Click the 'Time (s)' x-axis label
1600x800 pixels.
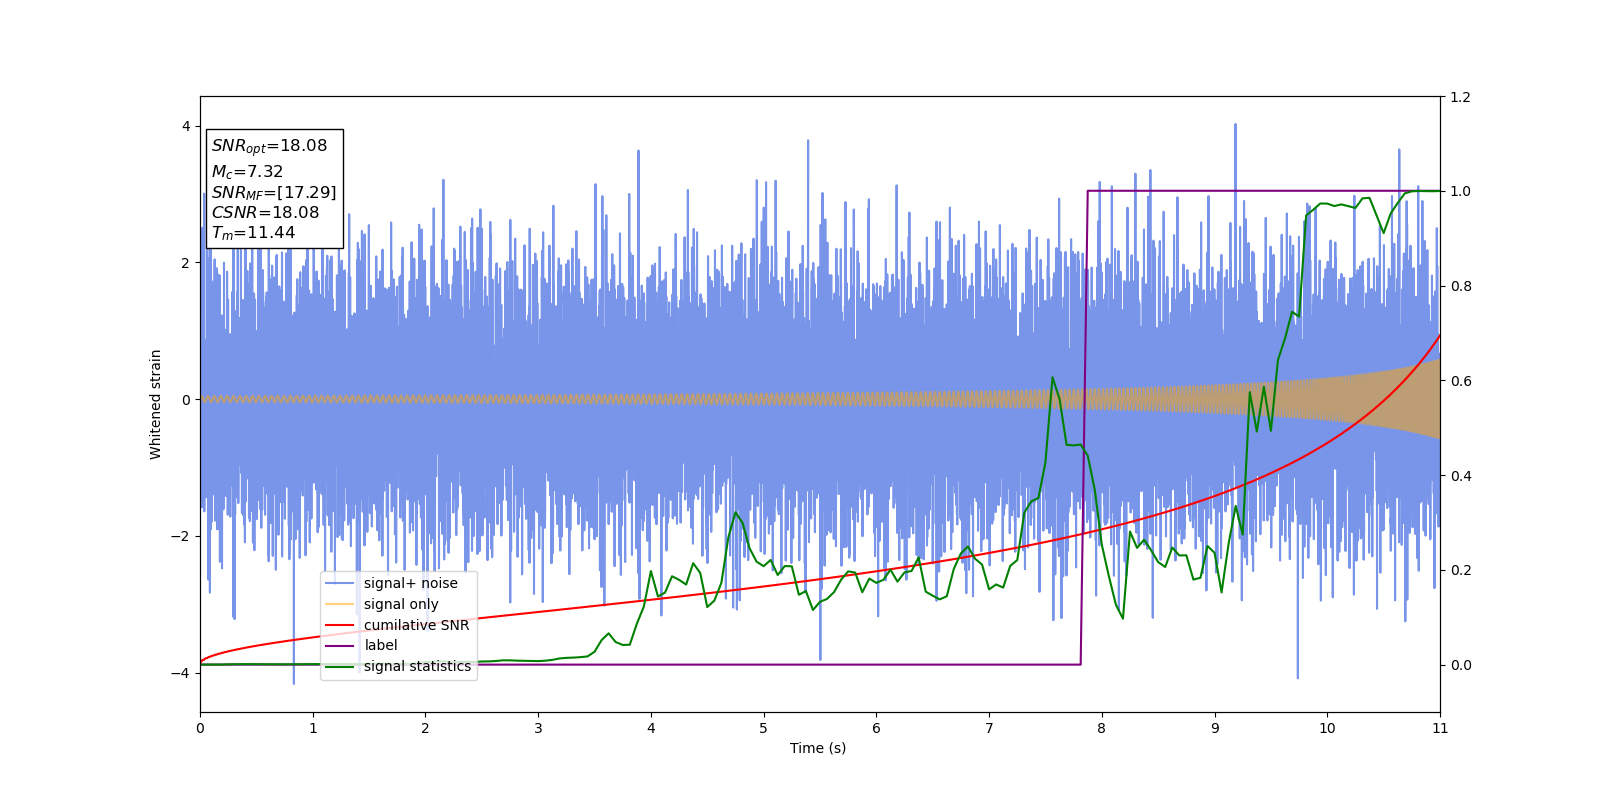tap(818, 748)
